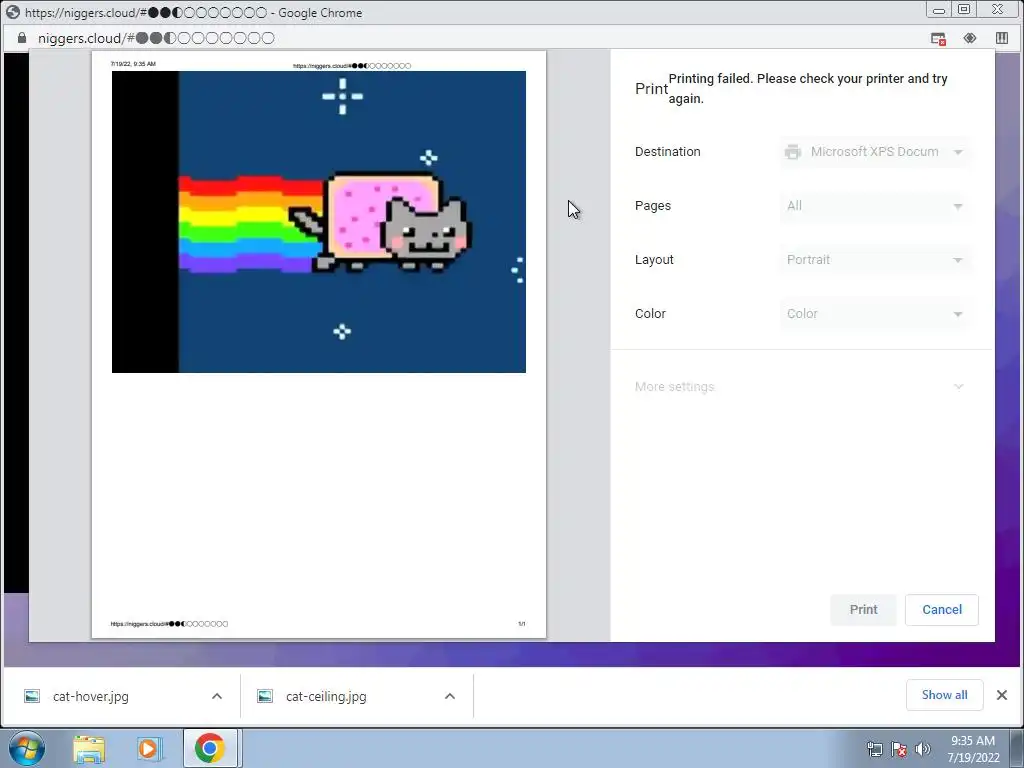Click the "Destination" label

click(x=667, y=152)
